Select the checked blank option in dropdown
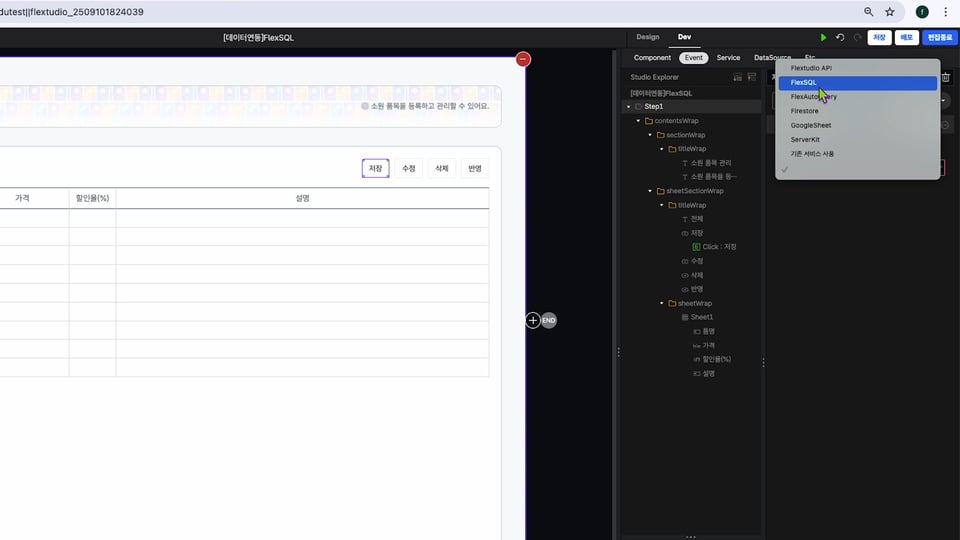Image resolution: width=960 pixels, height=540 pixels. click(857, 170)
